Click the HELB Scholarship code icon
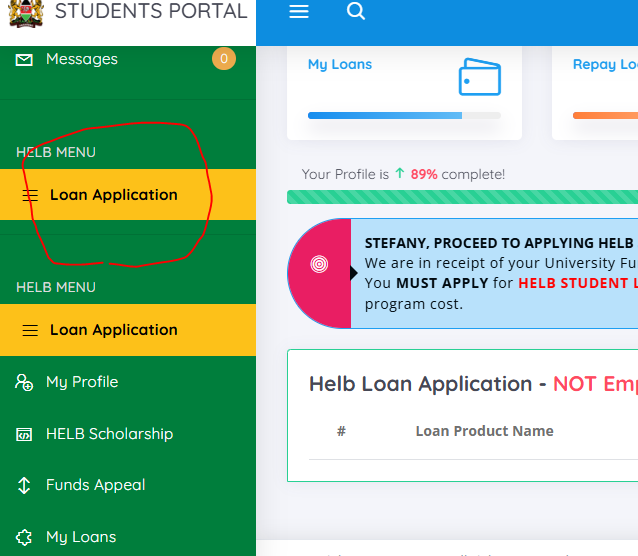 pyautogui.click(x=25, y=434)
